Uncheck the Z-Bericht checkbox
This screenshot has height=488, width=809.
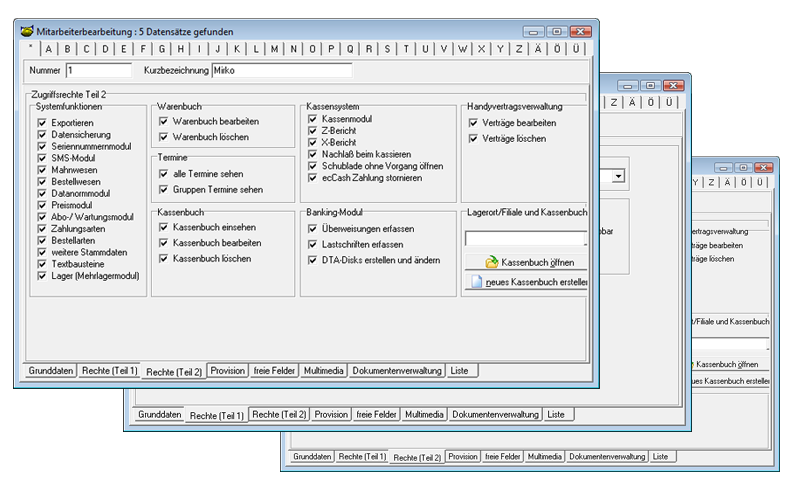pos(312,131)
